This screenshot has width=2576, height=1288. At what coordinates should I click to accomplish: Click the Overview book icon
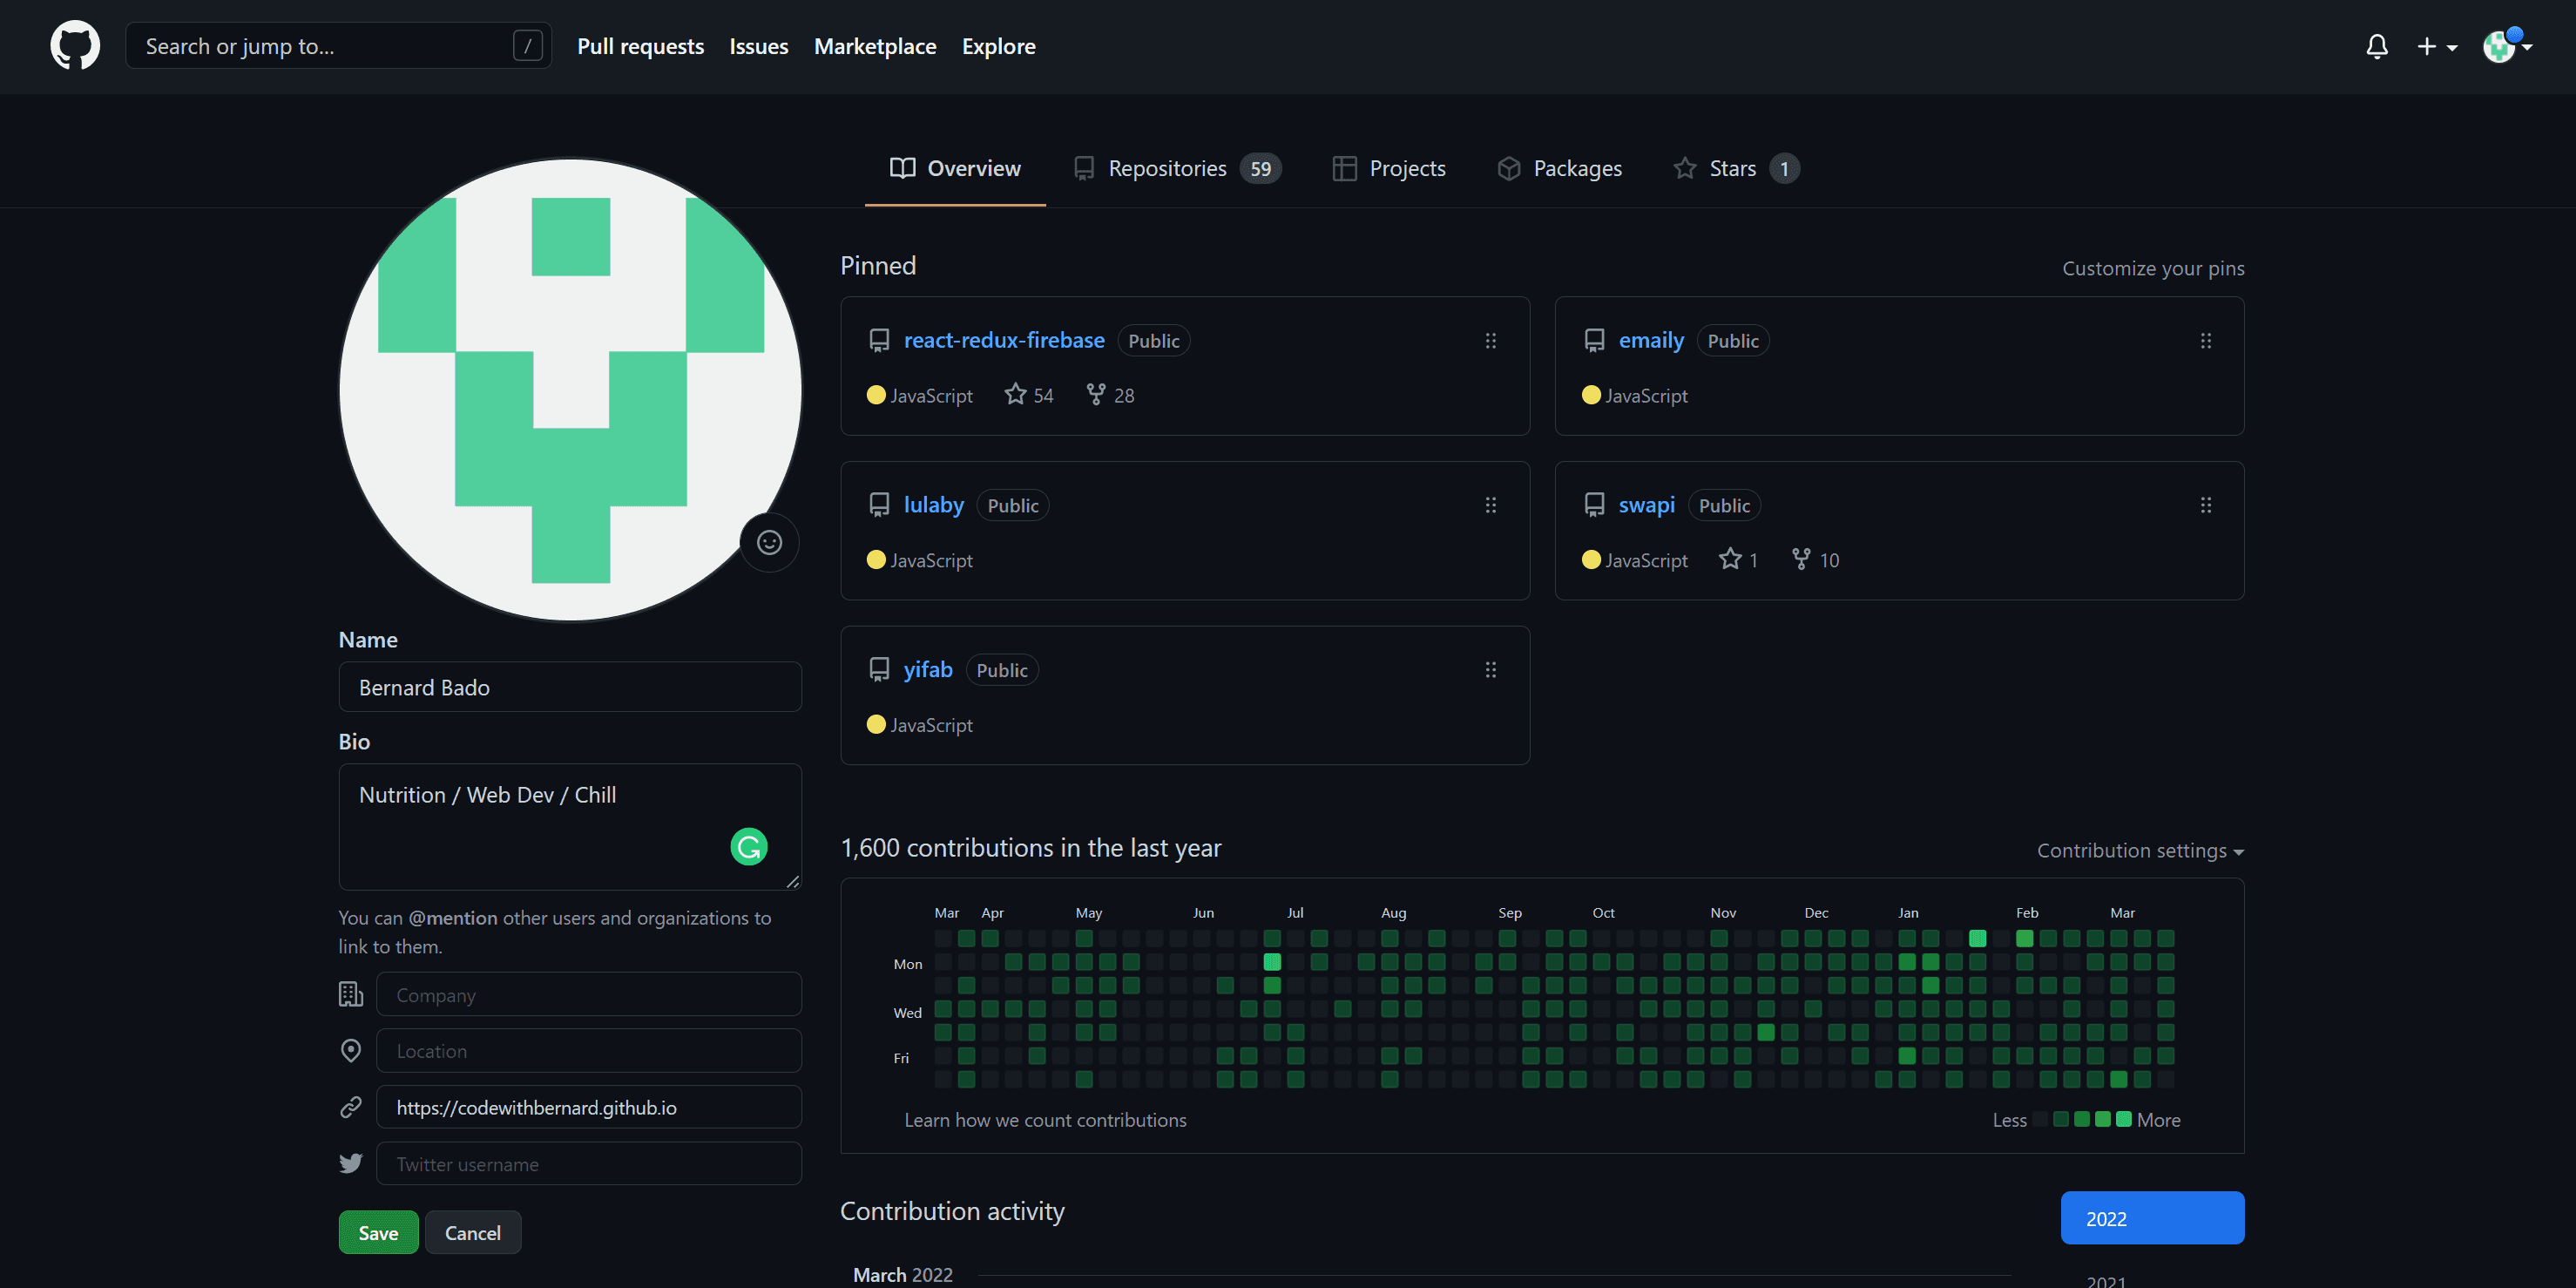tap(902, 168)
